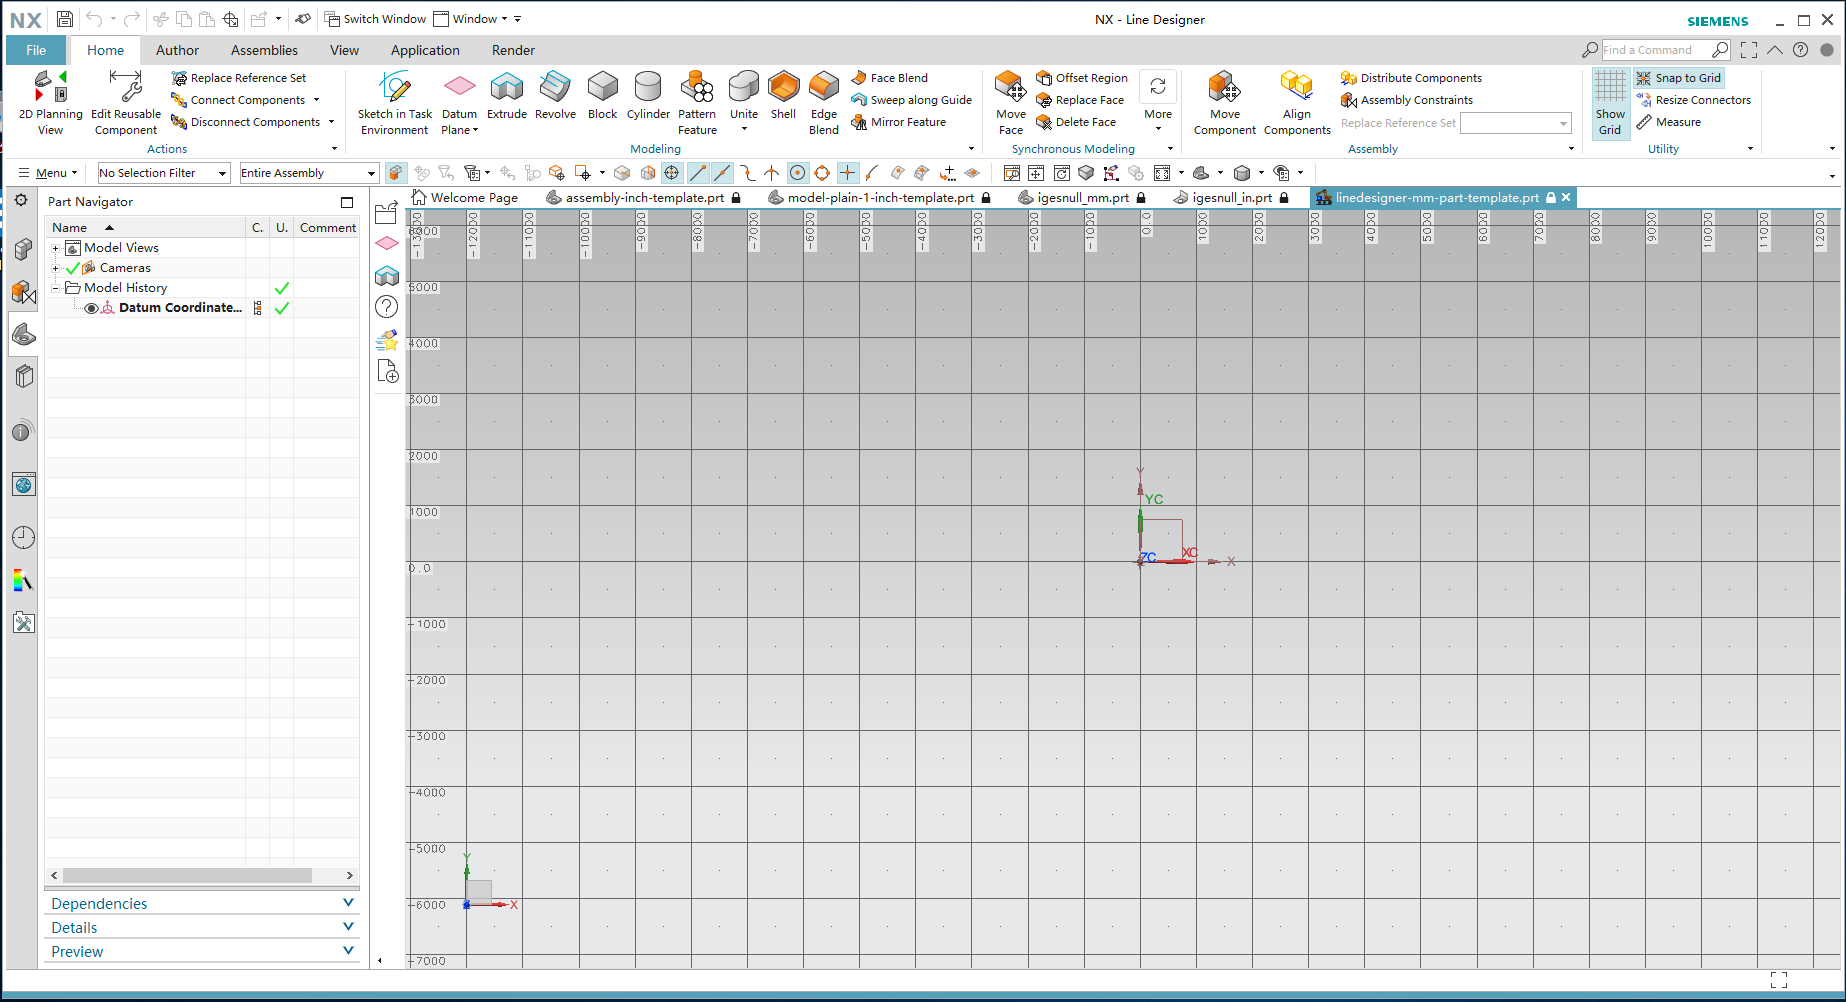Toggle the Show Grid button
1846x1002 pixels.
click(1610, 103)
